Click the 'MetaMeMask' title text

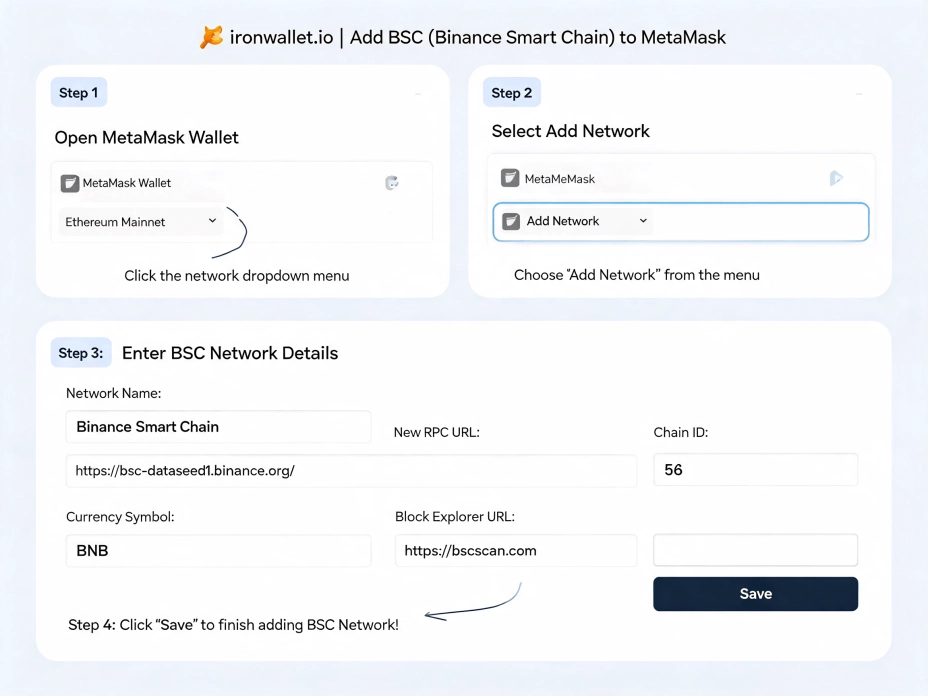tap(560, 179)
